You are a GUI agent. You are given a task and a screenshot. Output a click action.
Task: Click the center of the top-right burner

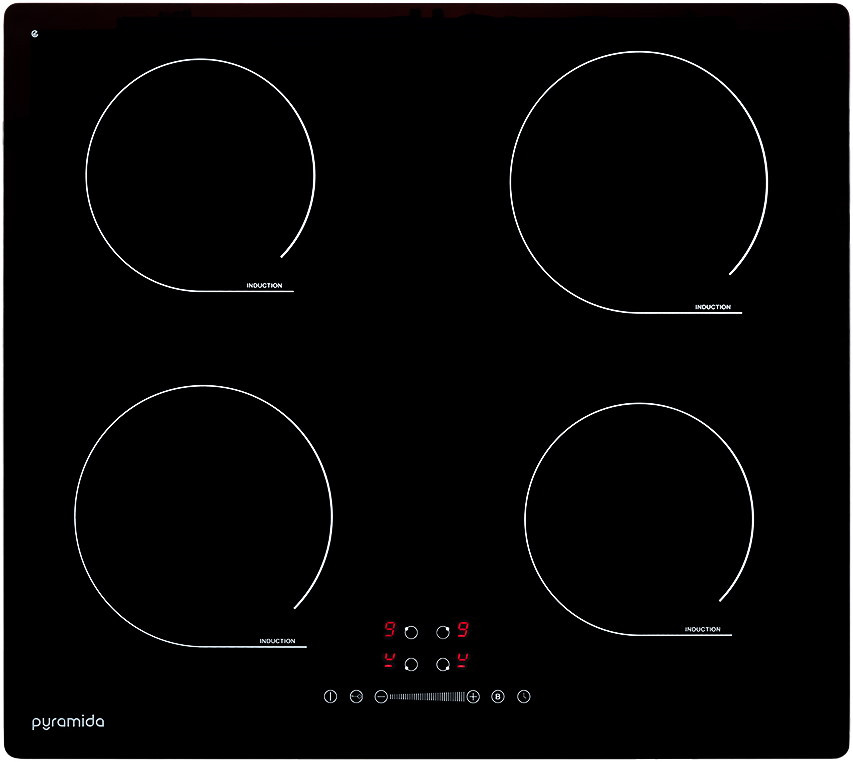point(638,182)
